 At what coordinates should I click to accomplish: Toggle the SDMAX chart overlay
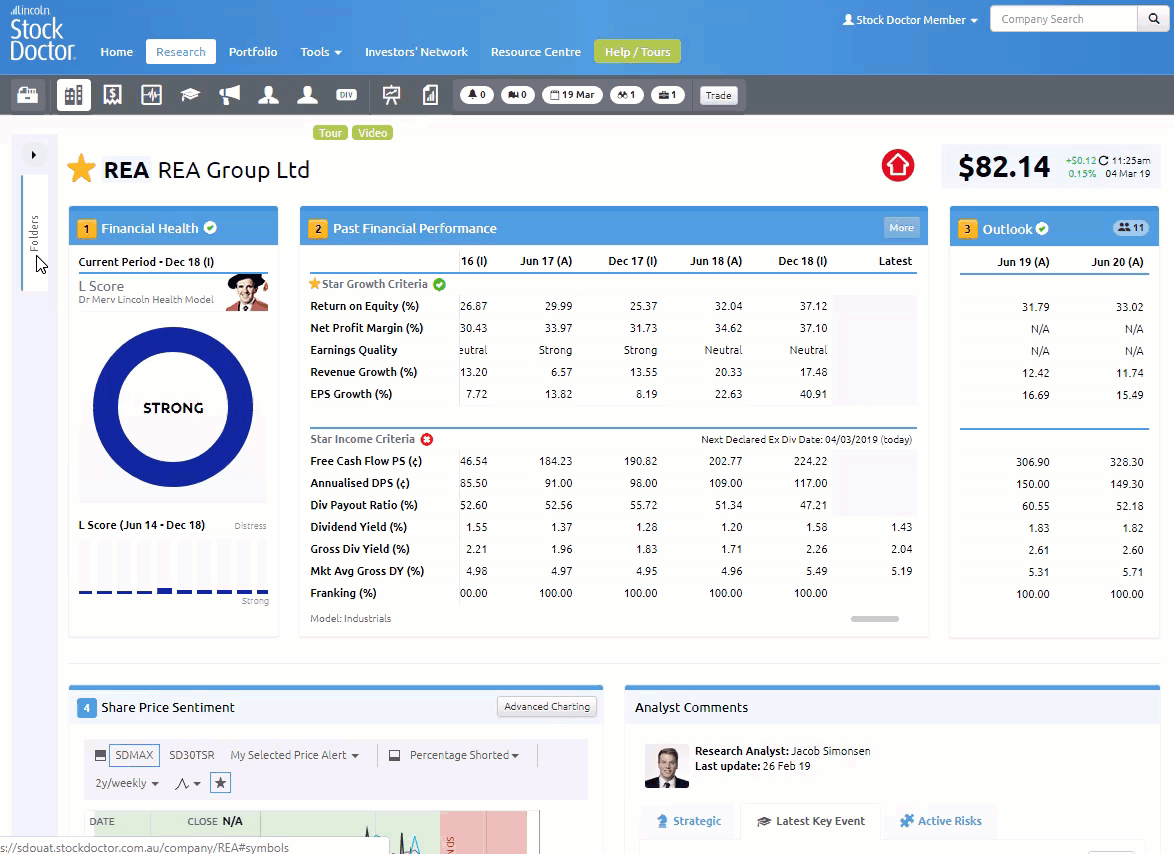[135, 755]
